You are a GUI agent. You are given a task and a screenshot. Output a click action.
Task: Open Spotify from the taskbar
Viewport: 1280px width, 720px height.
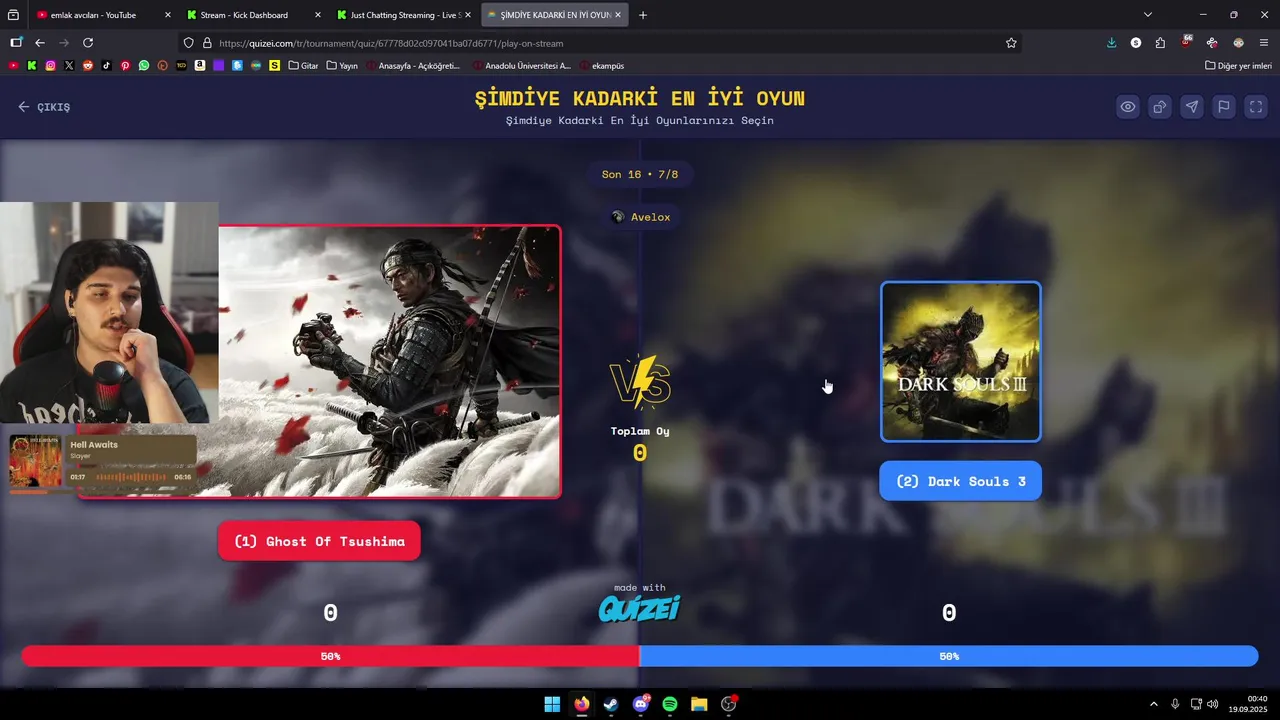coord(670,704)
